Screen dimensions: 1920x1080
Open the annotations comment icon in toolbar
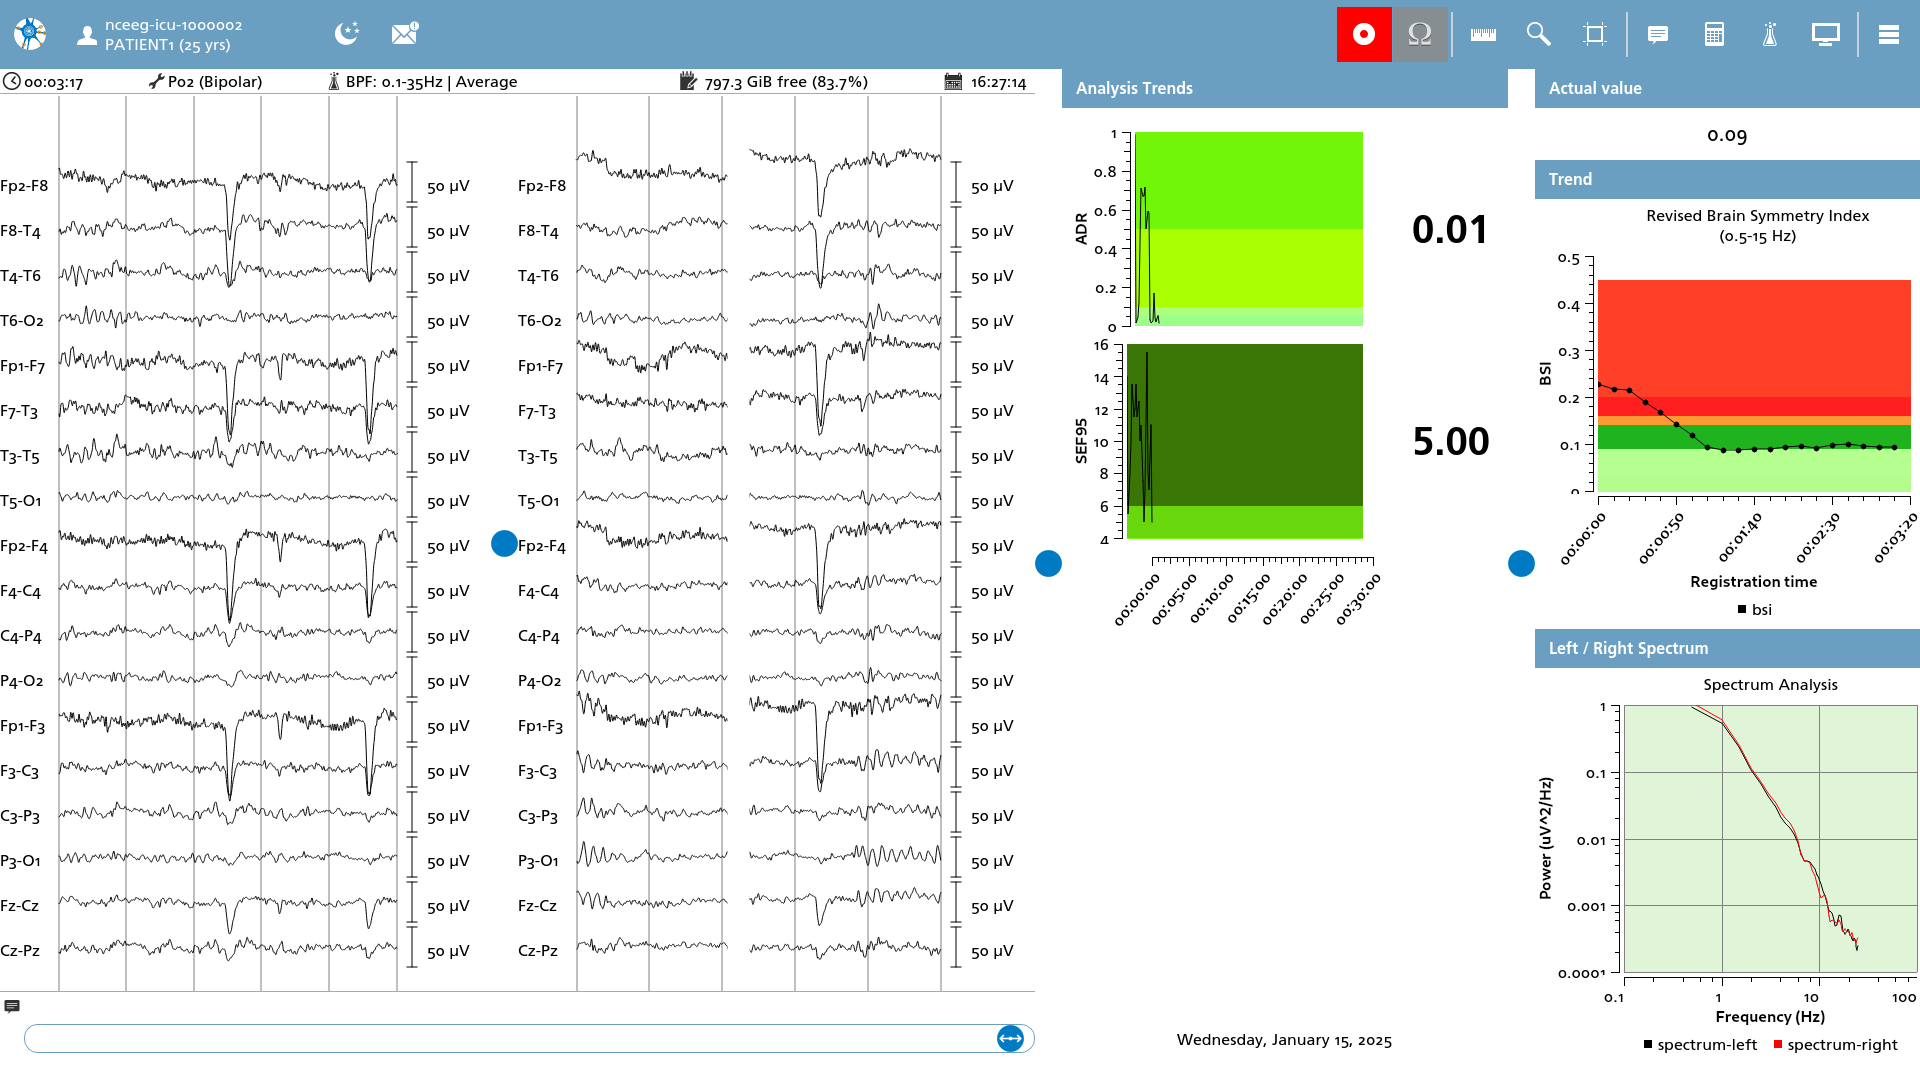click(1658, 35)
